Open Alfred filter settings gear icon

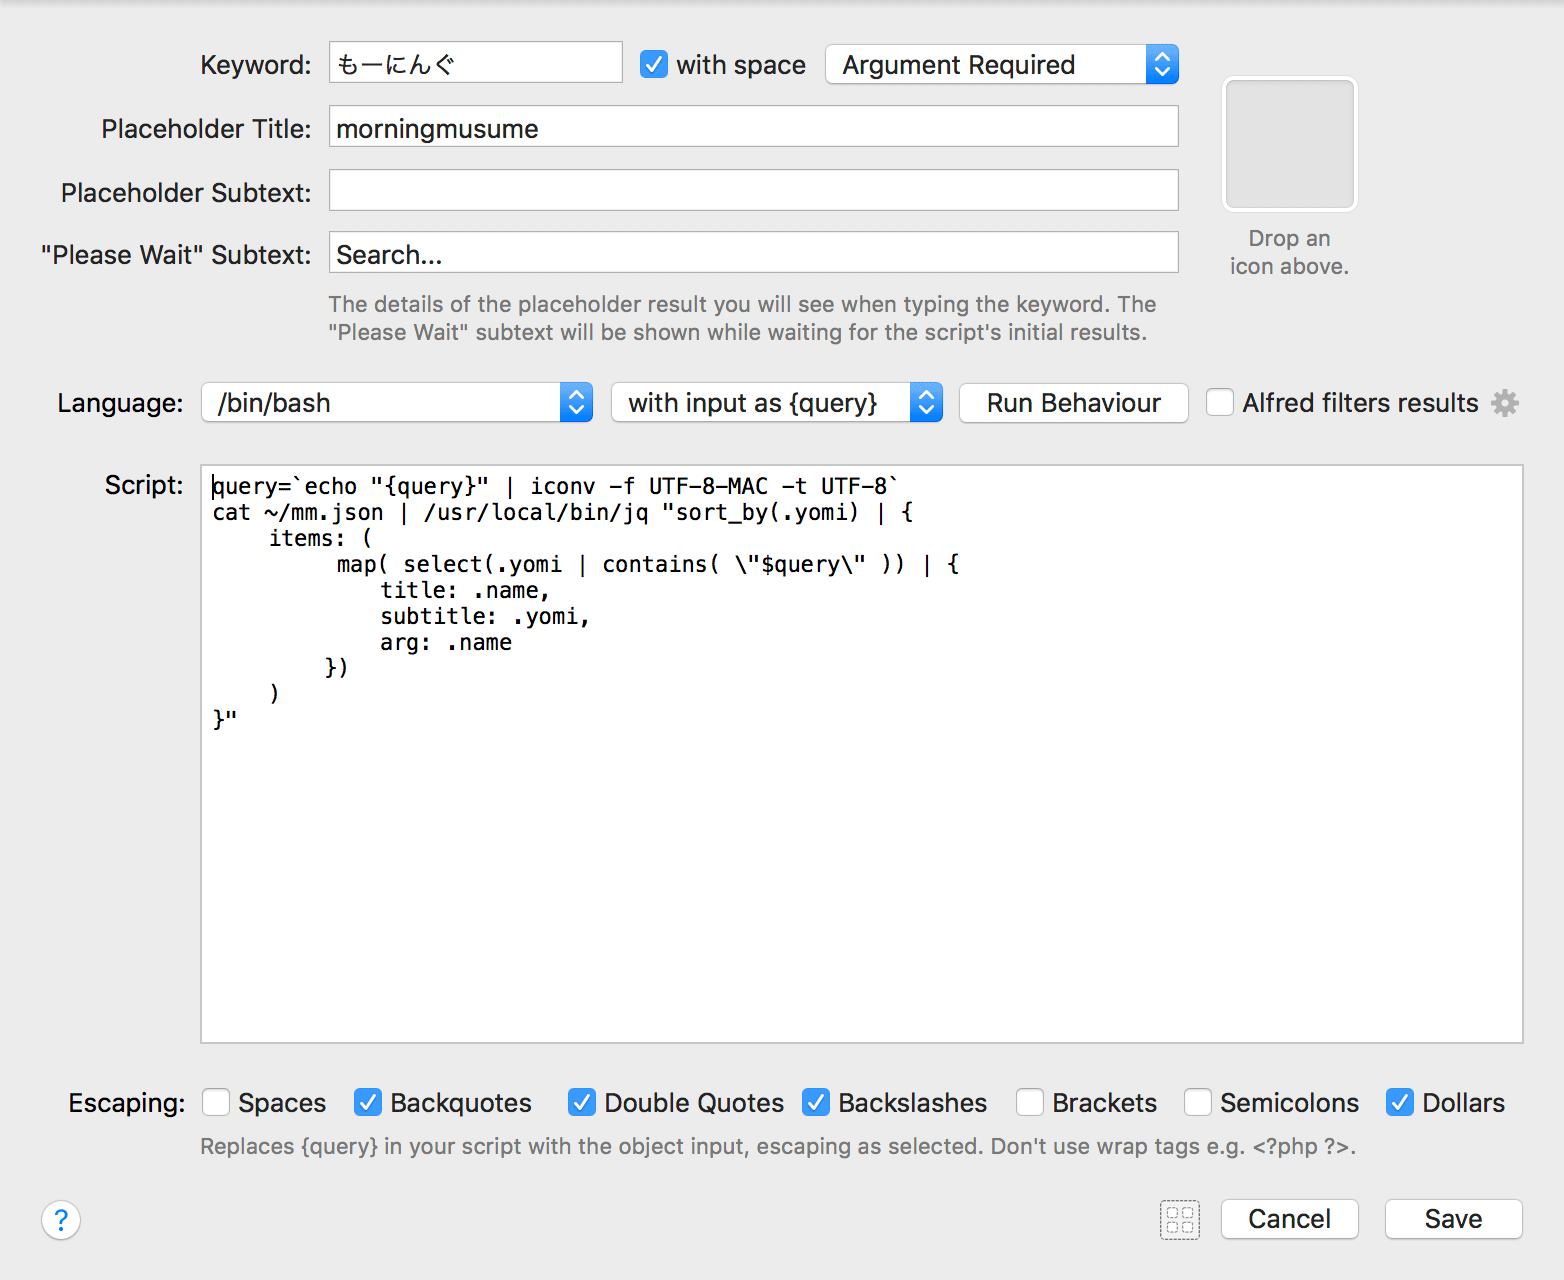[1505, 403]
